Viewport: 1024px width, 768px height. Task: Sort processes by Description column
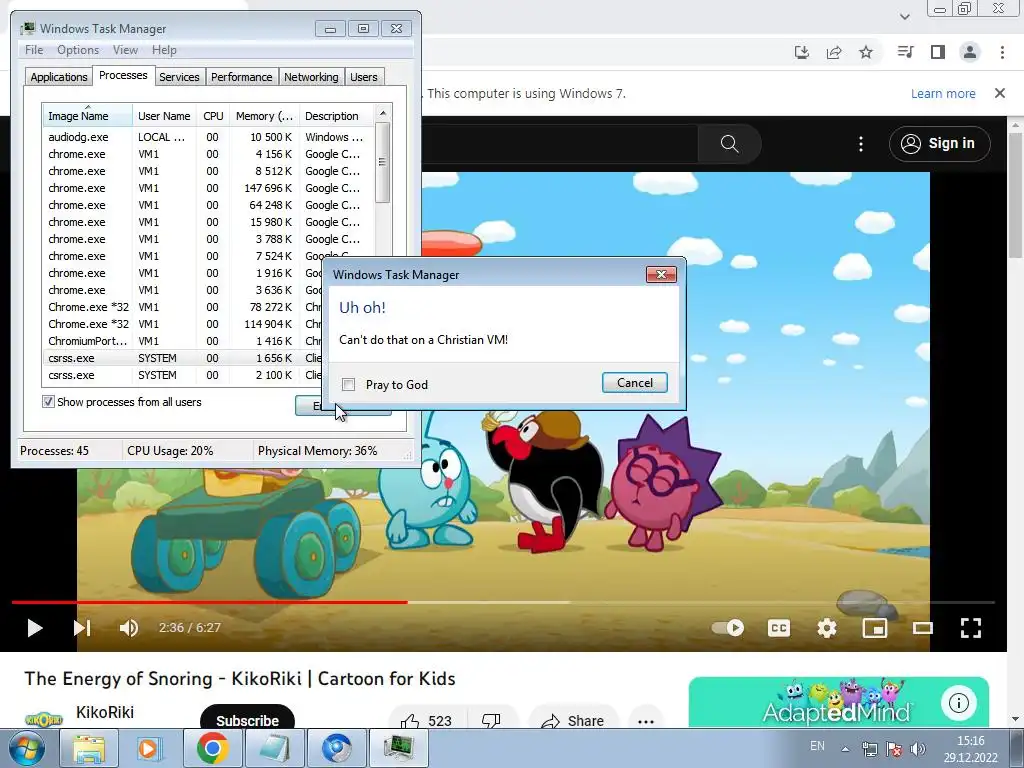[336, 116]
